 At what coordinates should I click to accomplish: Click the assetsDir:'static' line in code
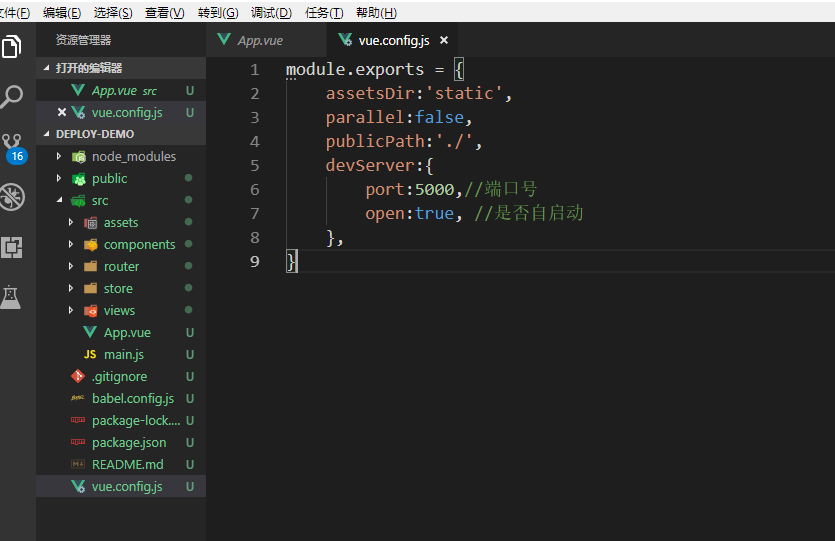tap(419, 94)
